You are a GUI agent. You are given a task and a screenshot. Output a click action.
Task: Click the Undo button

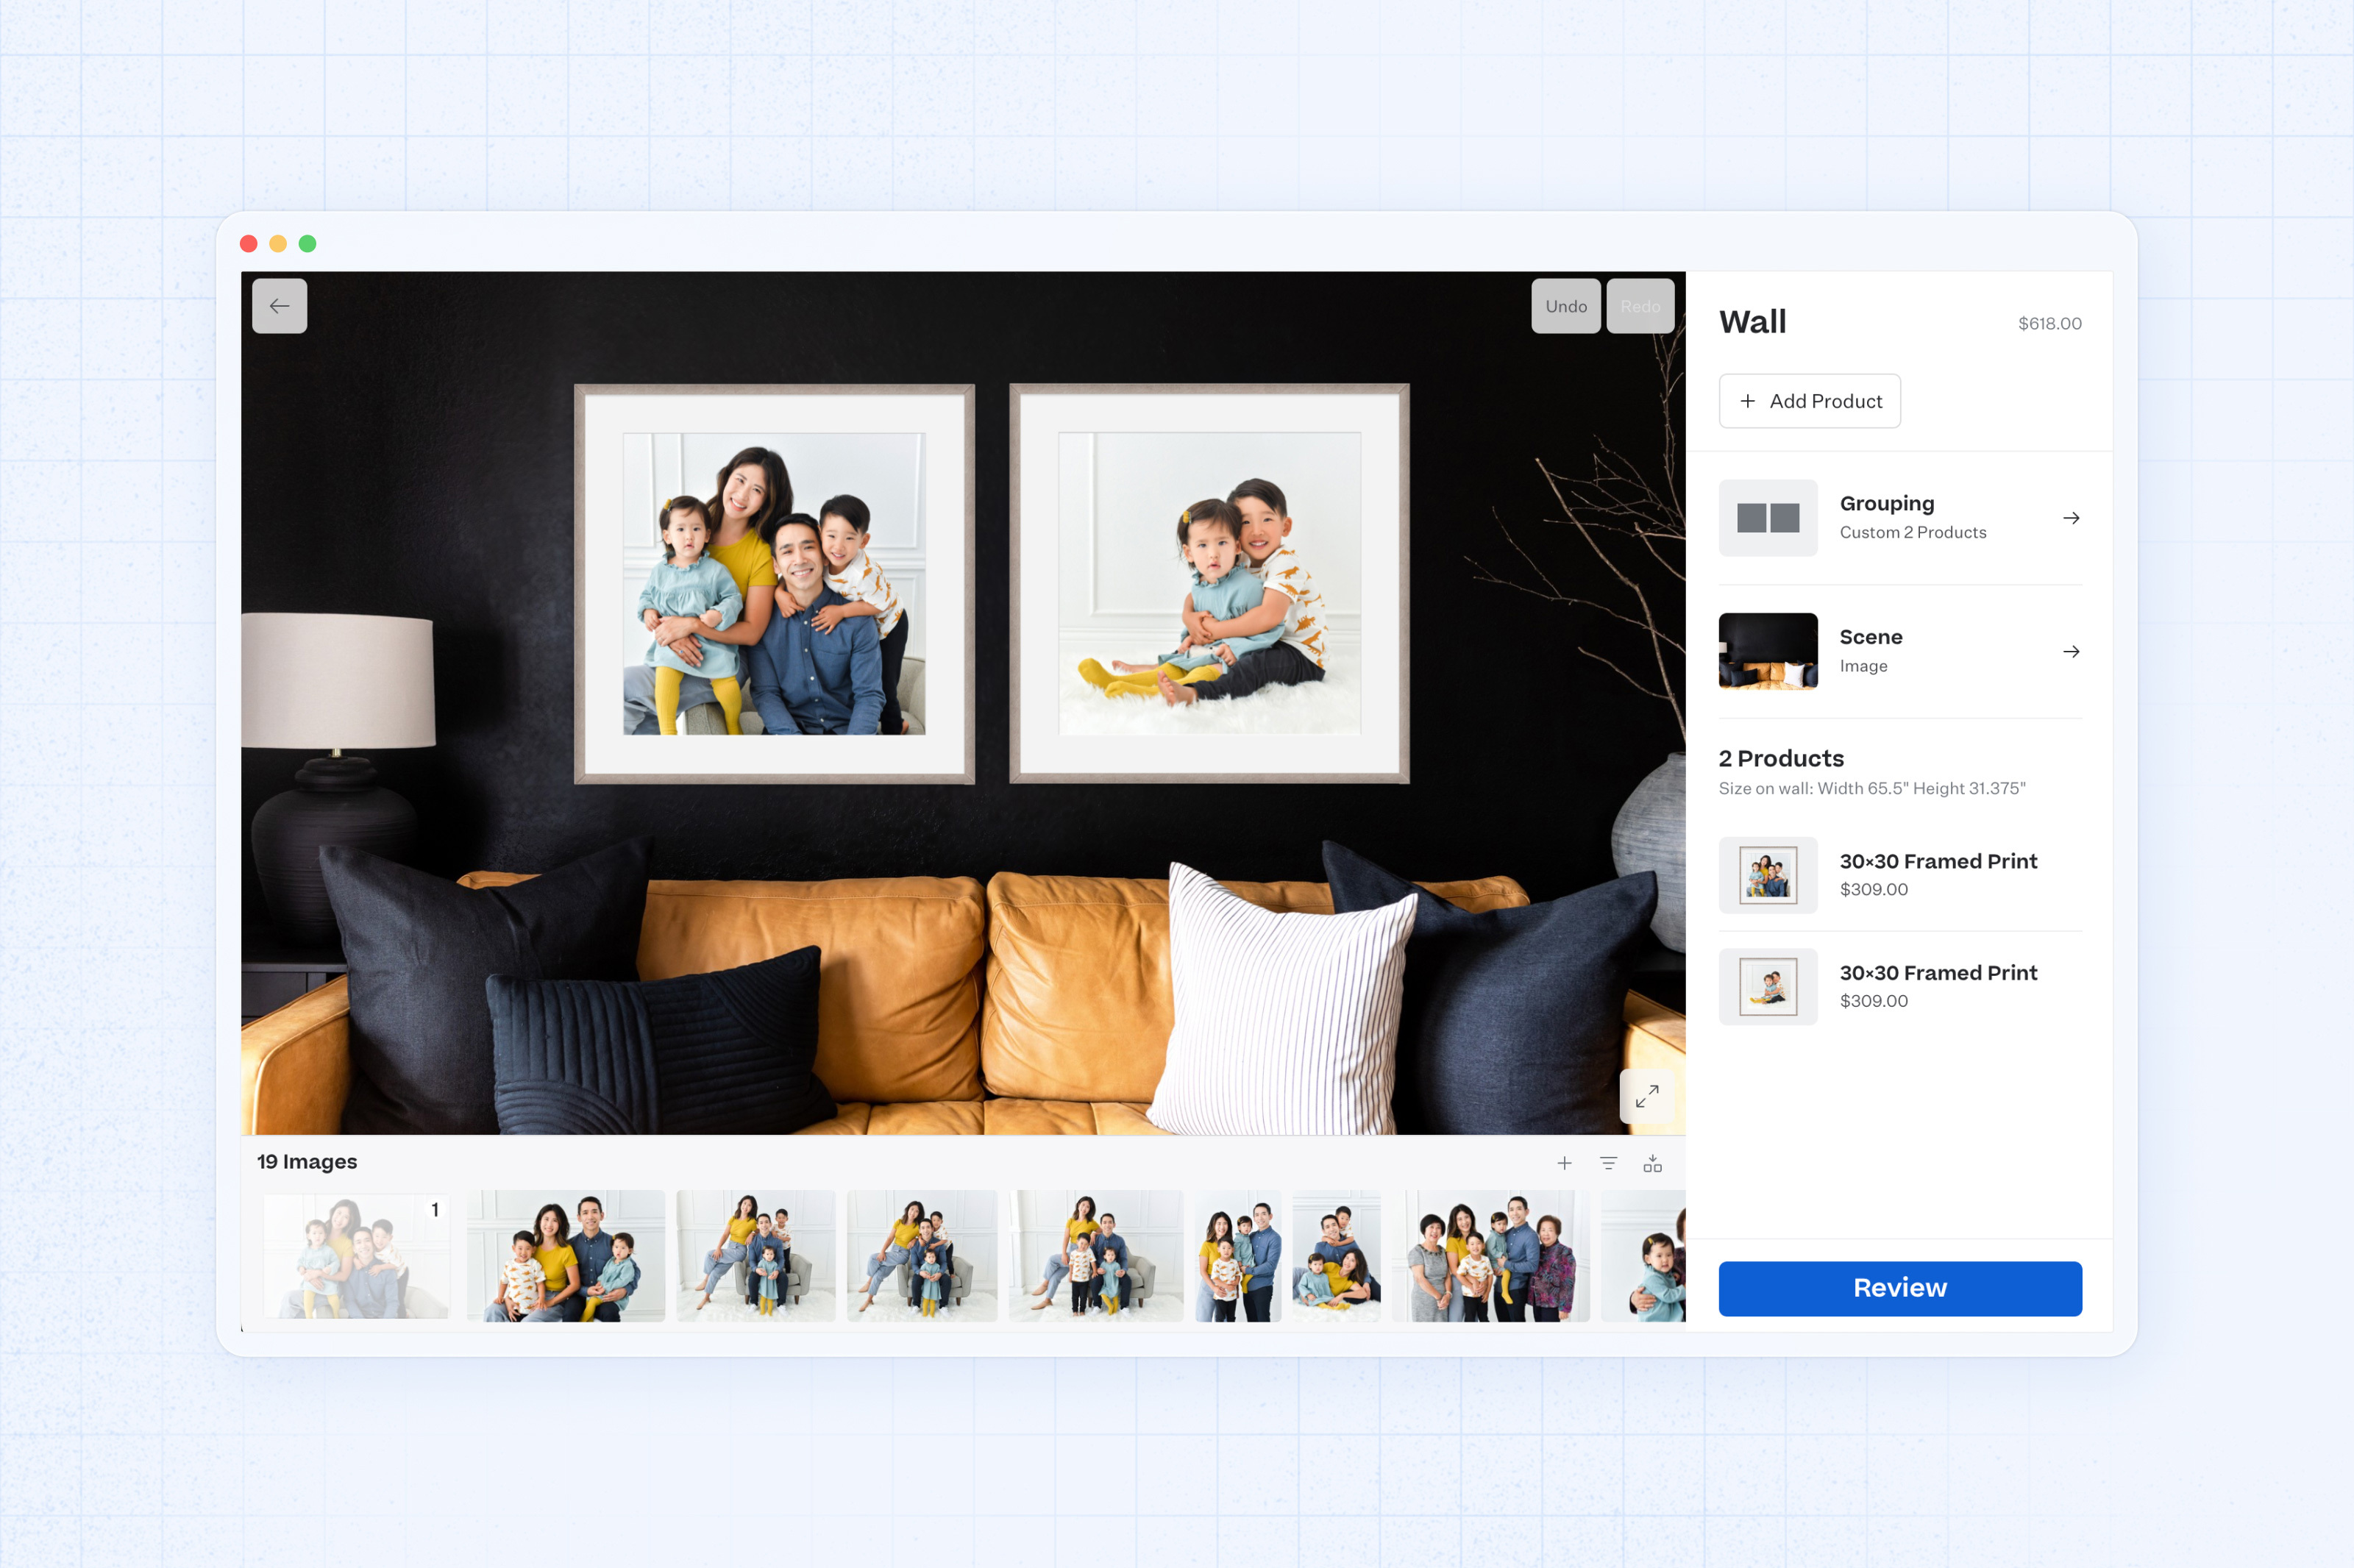[1566, 306]
